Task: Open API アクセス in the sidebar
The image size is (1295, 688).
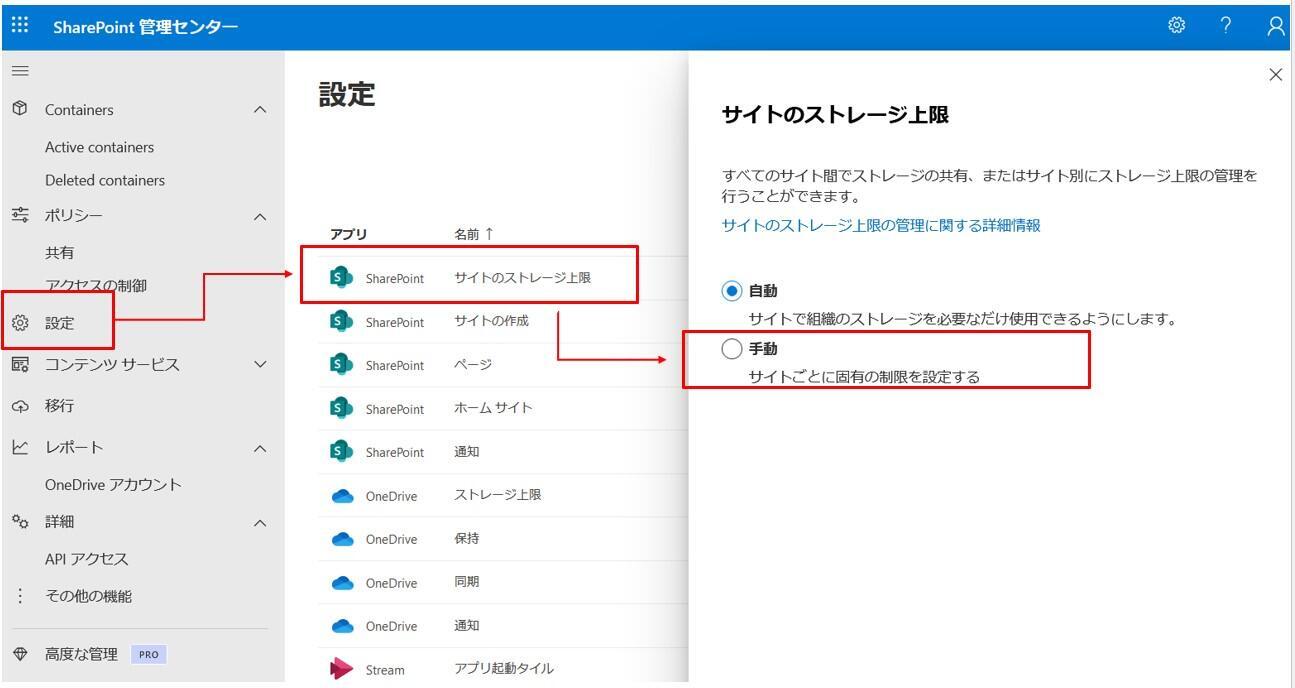Action: 87,559
